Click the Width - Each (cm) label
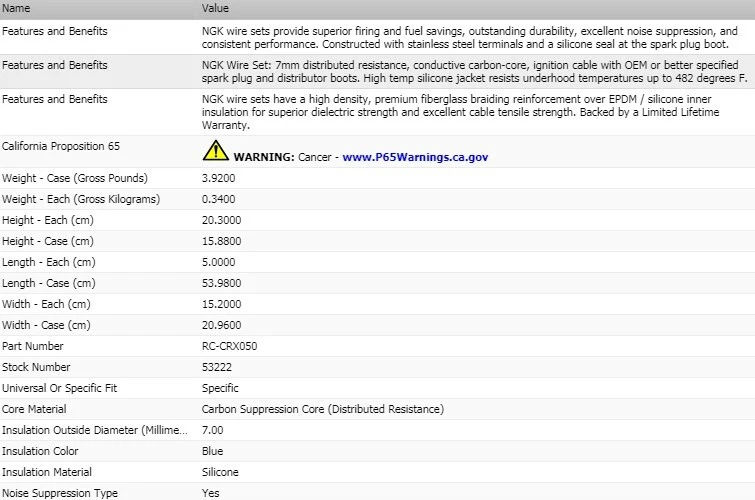Image resolution: width=755 pixels, height=500 pixels. tap(46, 304)
